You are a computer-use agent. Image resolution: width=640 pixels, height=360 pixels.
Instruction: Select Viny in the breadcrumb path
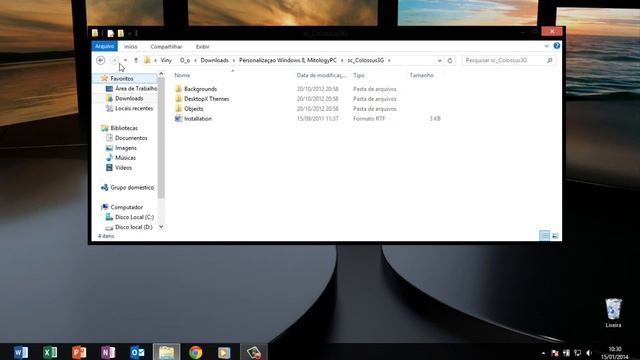pos(166,60)
